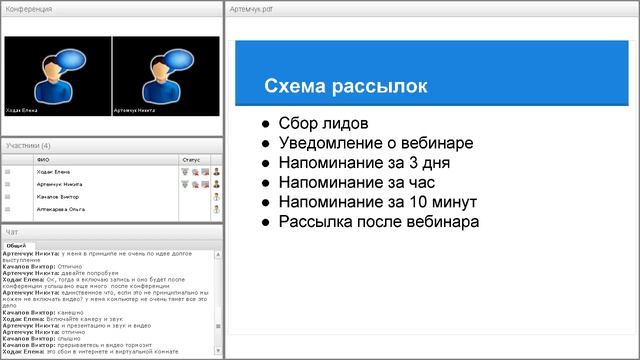Viewport: 640px width, 360px height.
Task: Click chat message 'давайте попробуем'
Action: [90, 273]
